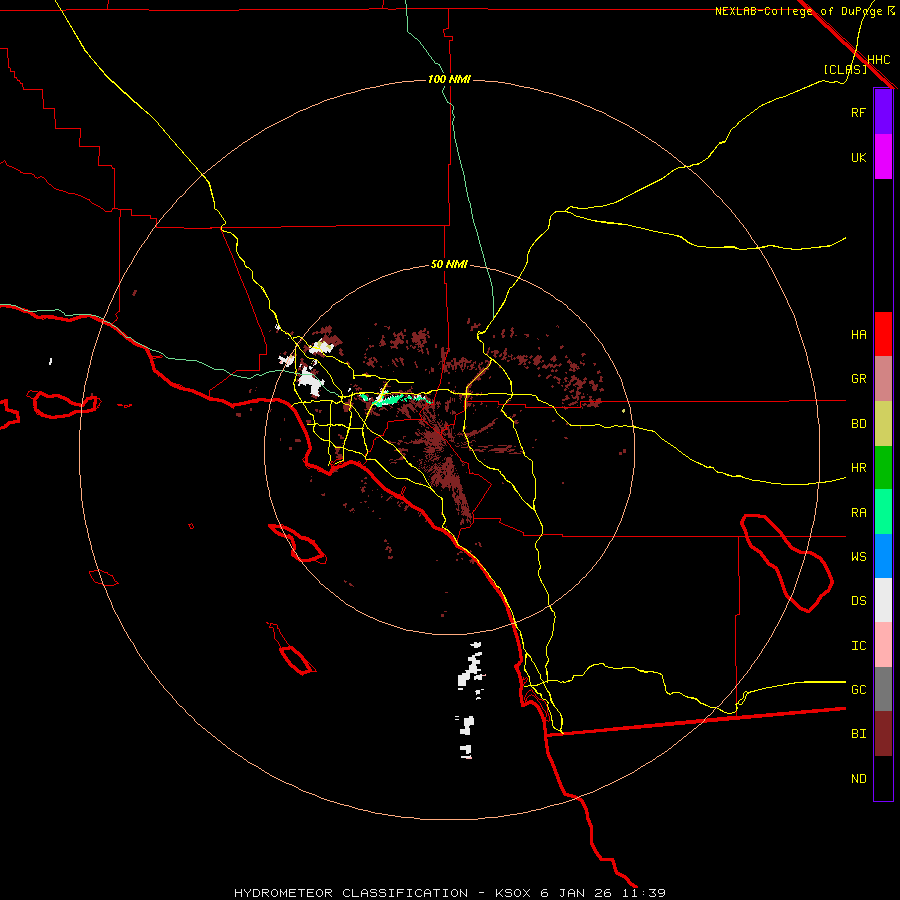Click the GR legend label

pyautogui.click(x=858, y=379)
